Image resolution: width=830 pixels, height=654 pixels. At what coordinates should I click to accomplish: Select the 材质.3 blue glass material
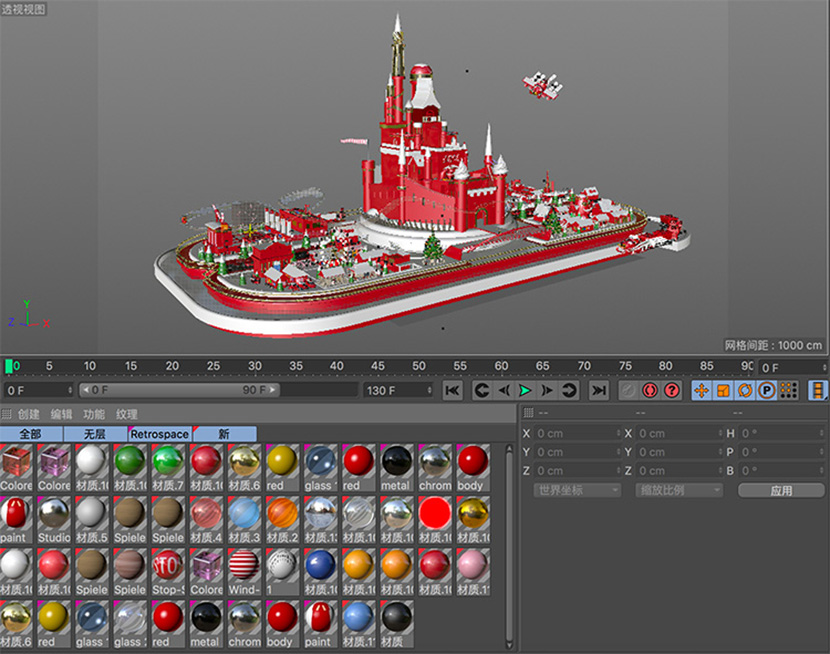click(x=244, y=520)
